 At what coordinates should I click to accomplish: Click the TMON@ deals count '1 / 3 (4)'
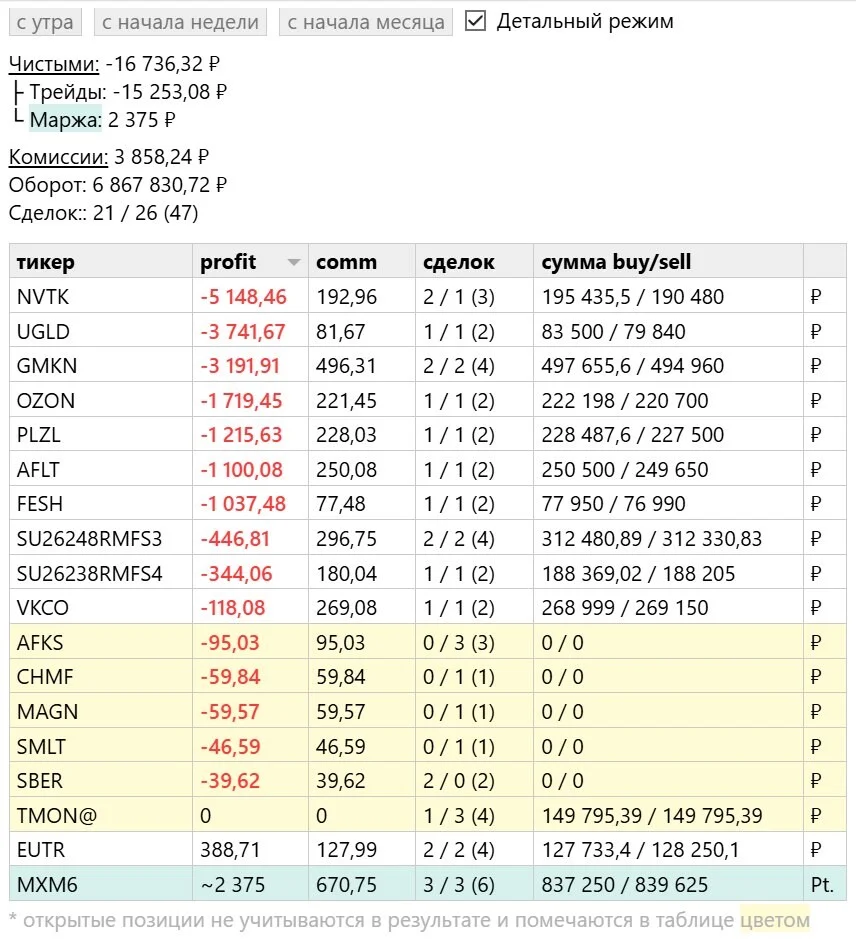click(x=459, y=815)
